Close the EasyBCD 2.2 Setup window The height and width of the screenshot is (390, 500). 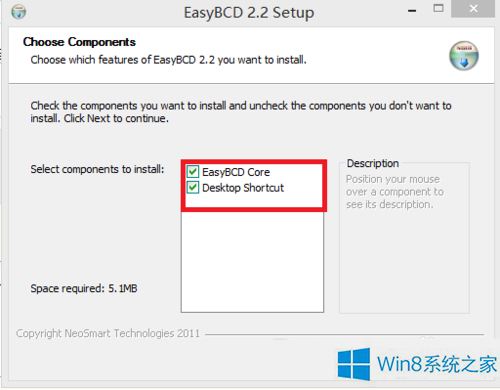(x=473, y=9)
